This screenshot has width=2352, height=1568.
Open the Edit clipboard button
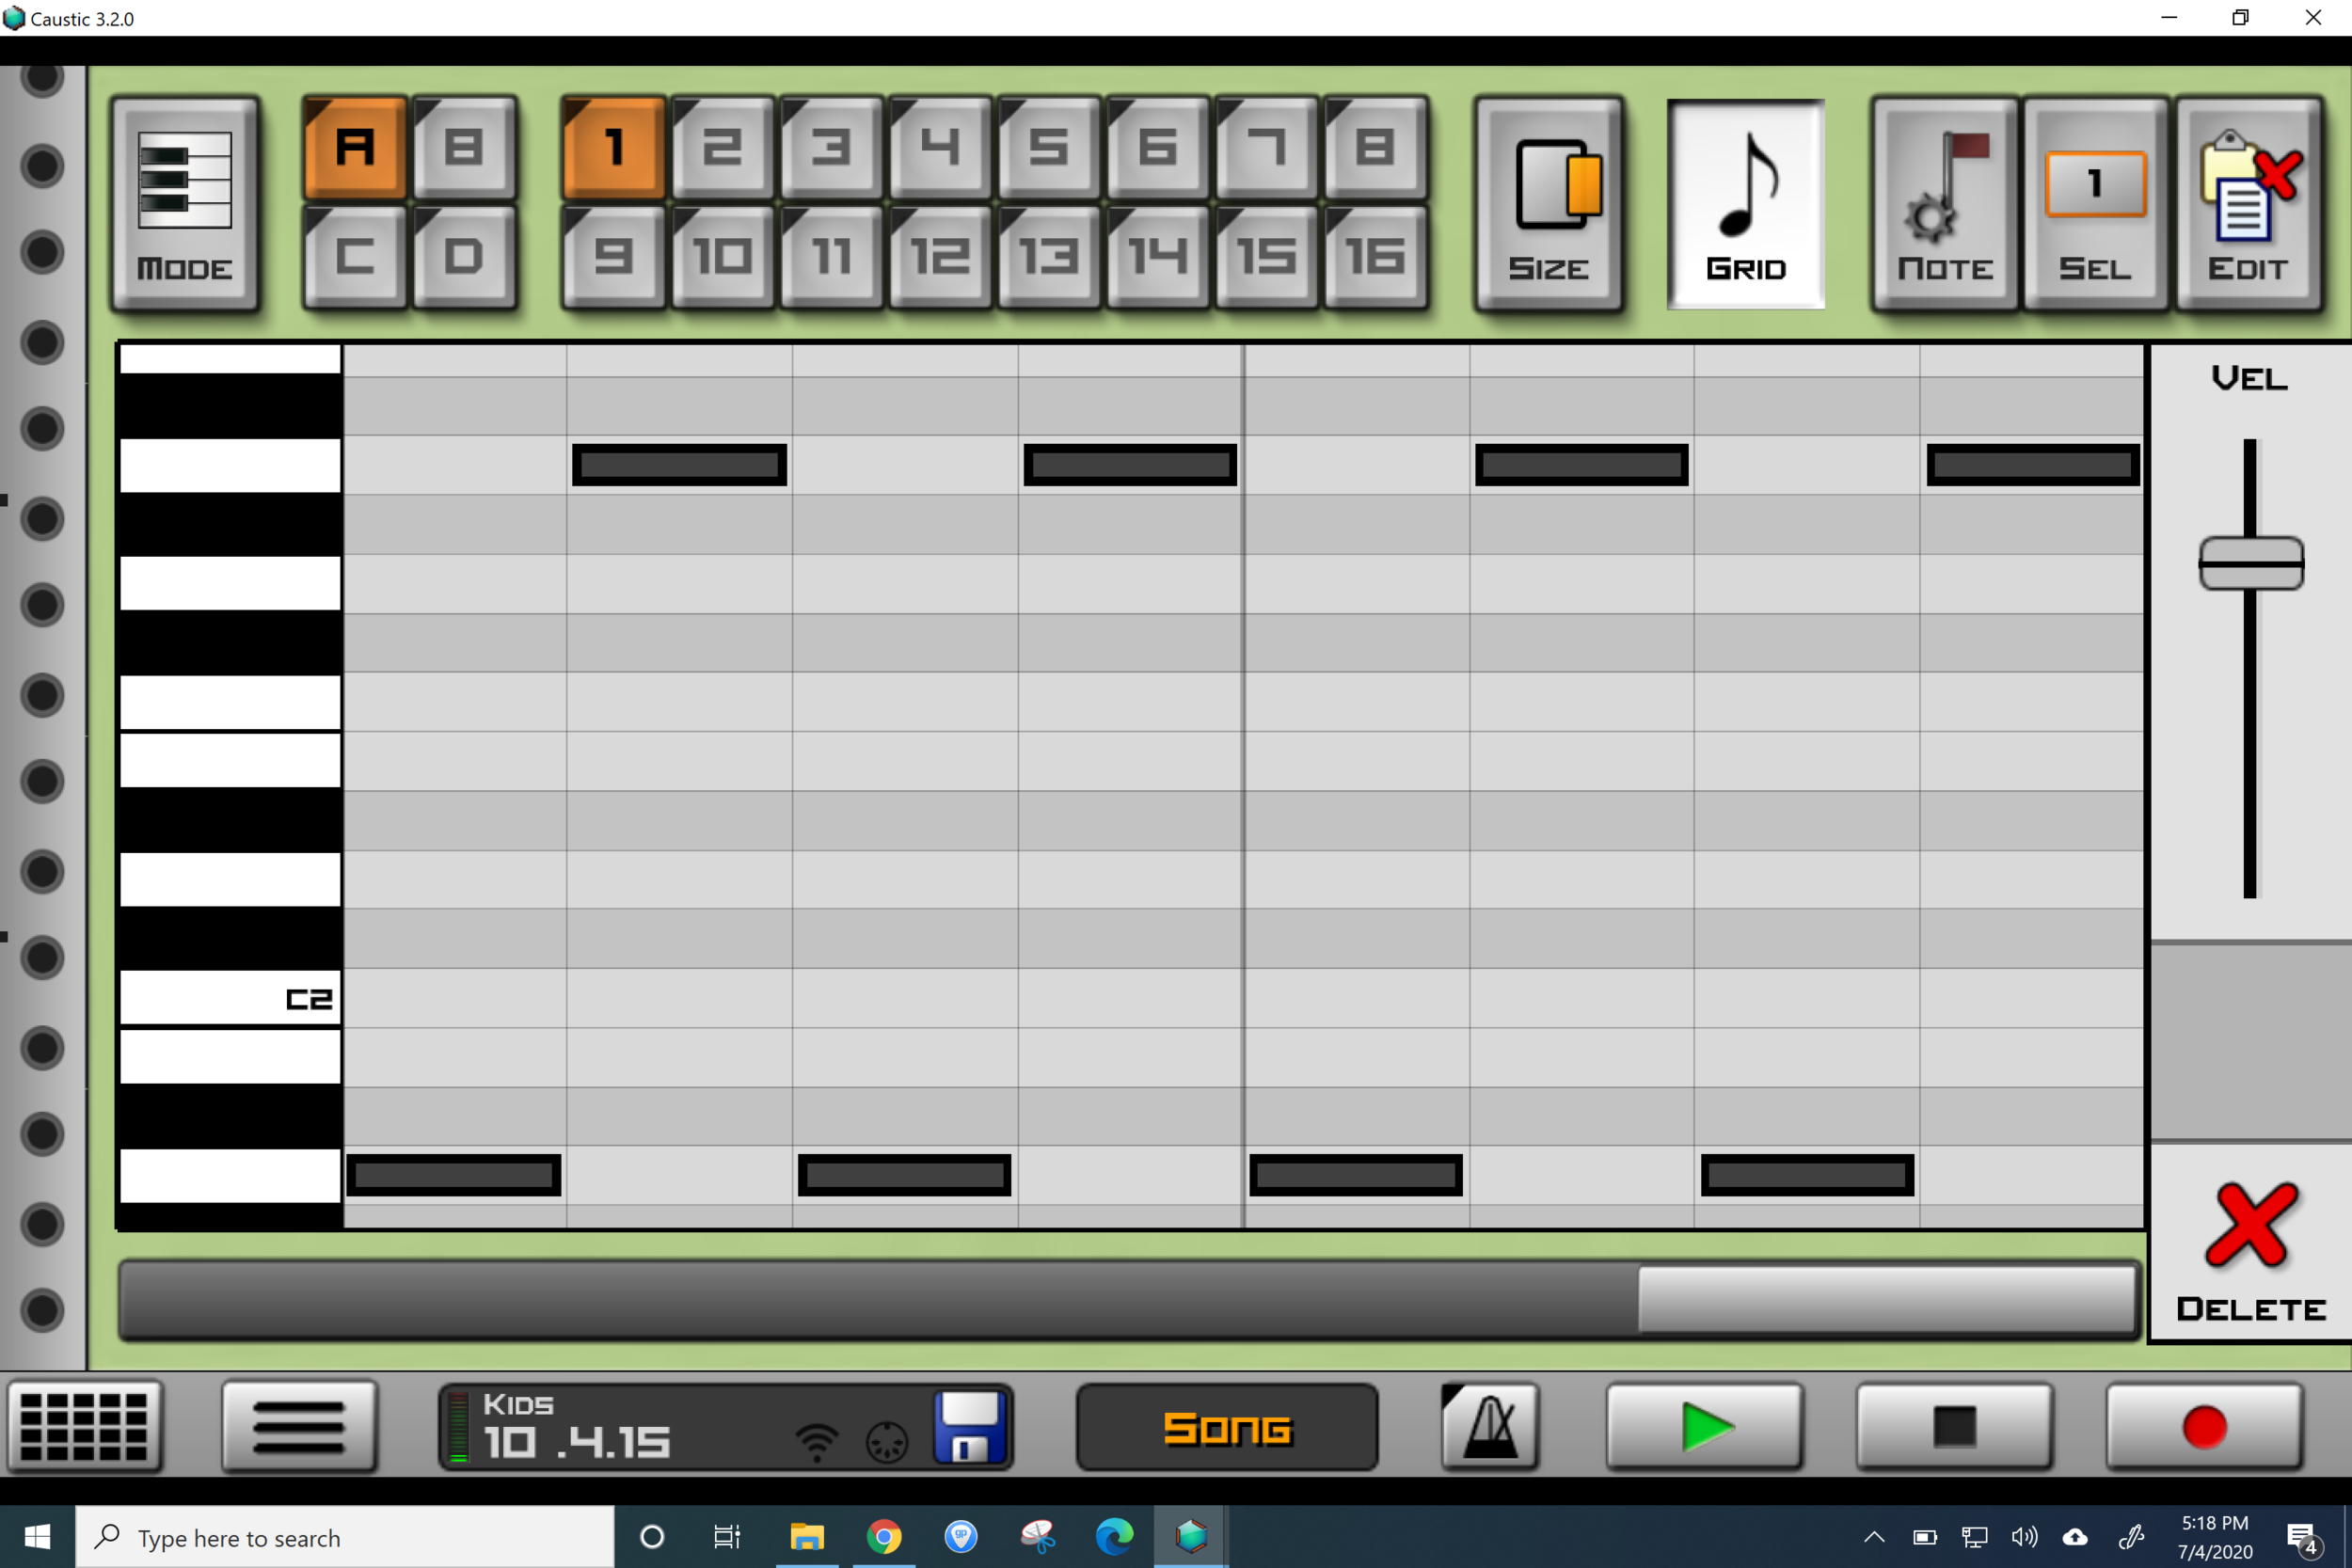(2247, 204)
